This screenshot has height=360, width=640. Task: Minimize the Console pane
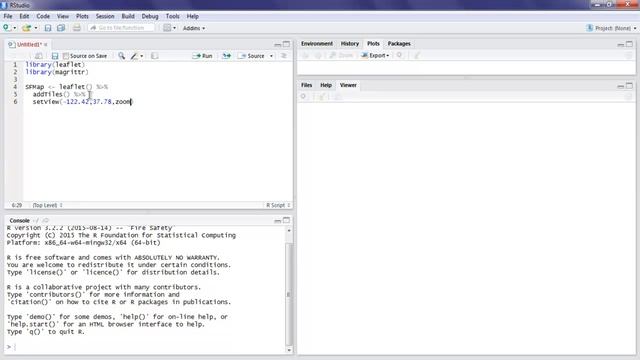(278, 220)
